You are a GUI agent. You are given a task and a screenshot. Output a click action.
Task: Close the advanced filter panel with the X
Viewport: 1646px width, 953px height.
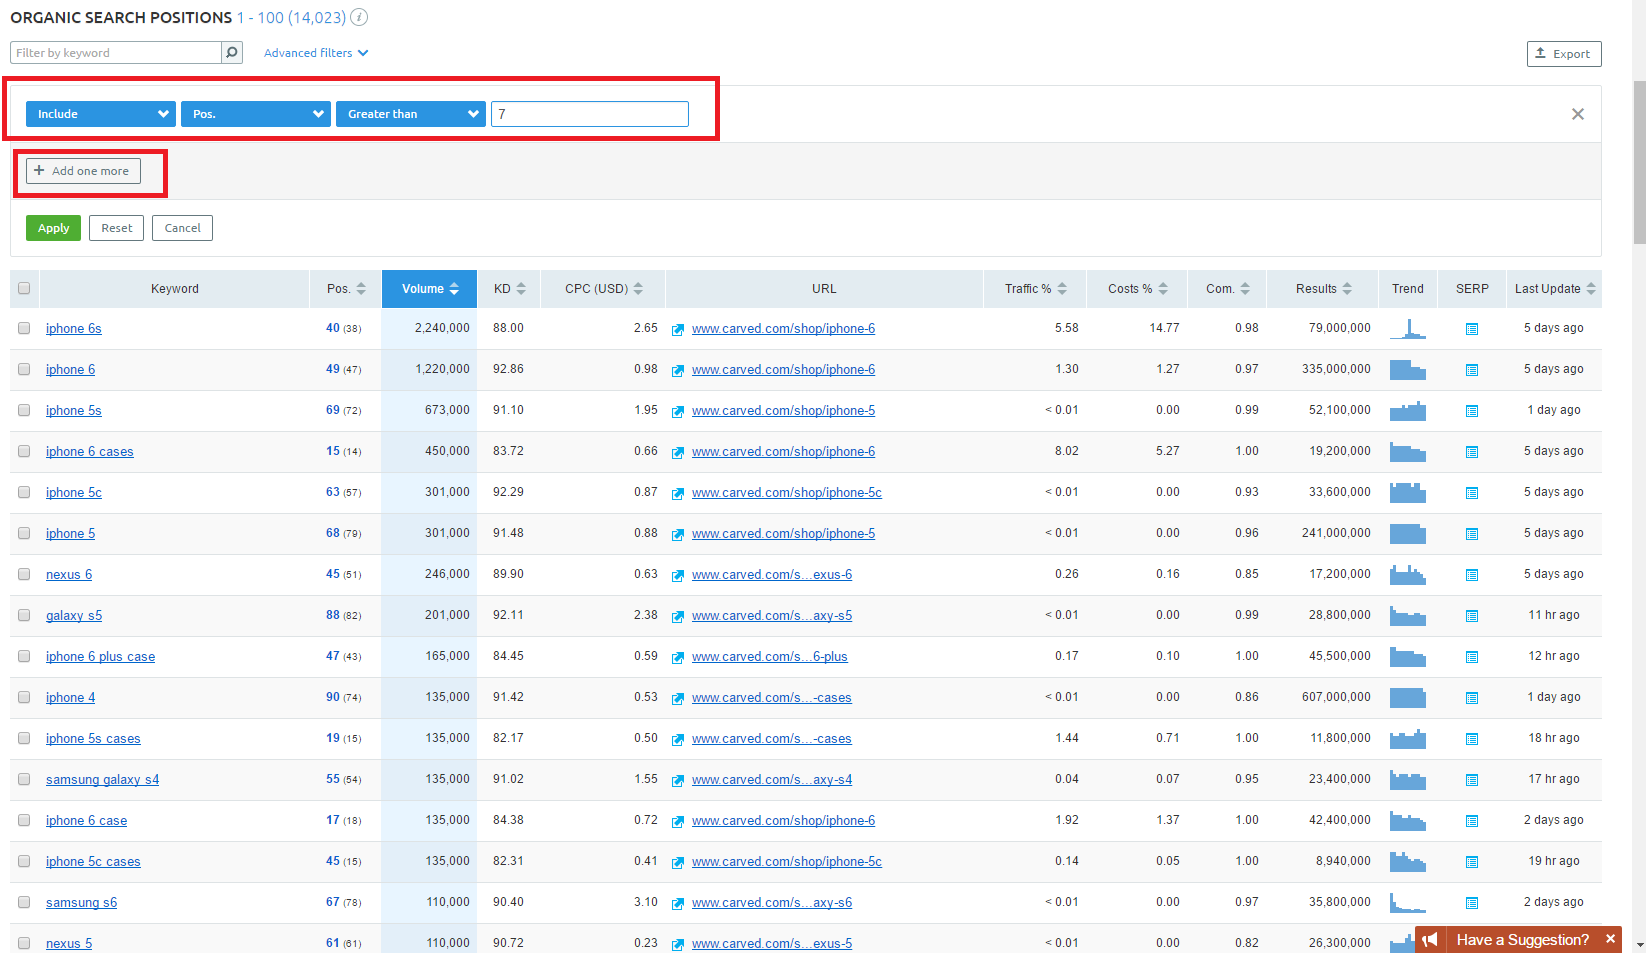[x=1578, y=114]
